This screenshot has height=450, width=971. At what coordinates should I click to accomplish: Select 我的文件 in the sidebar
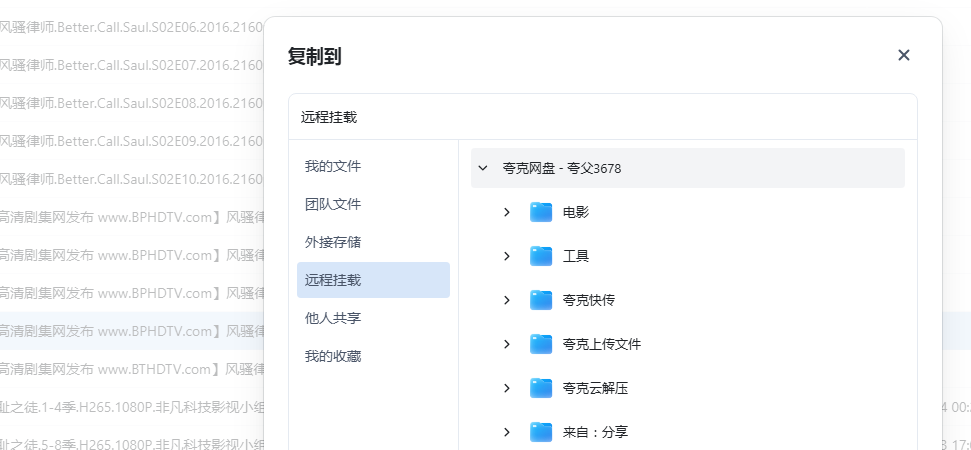(333, 166)
